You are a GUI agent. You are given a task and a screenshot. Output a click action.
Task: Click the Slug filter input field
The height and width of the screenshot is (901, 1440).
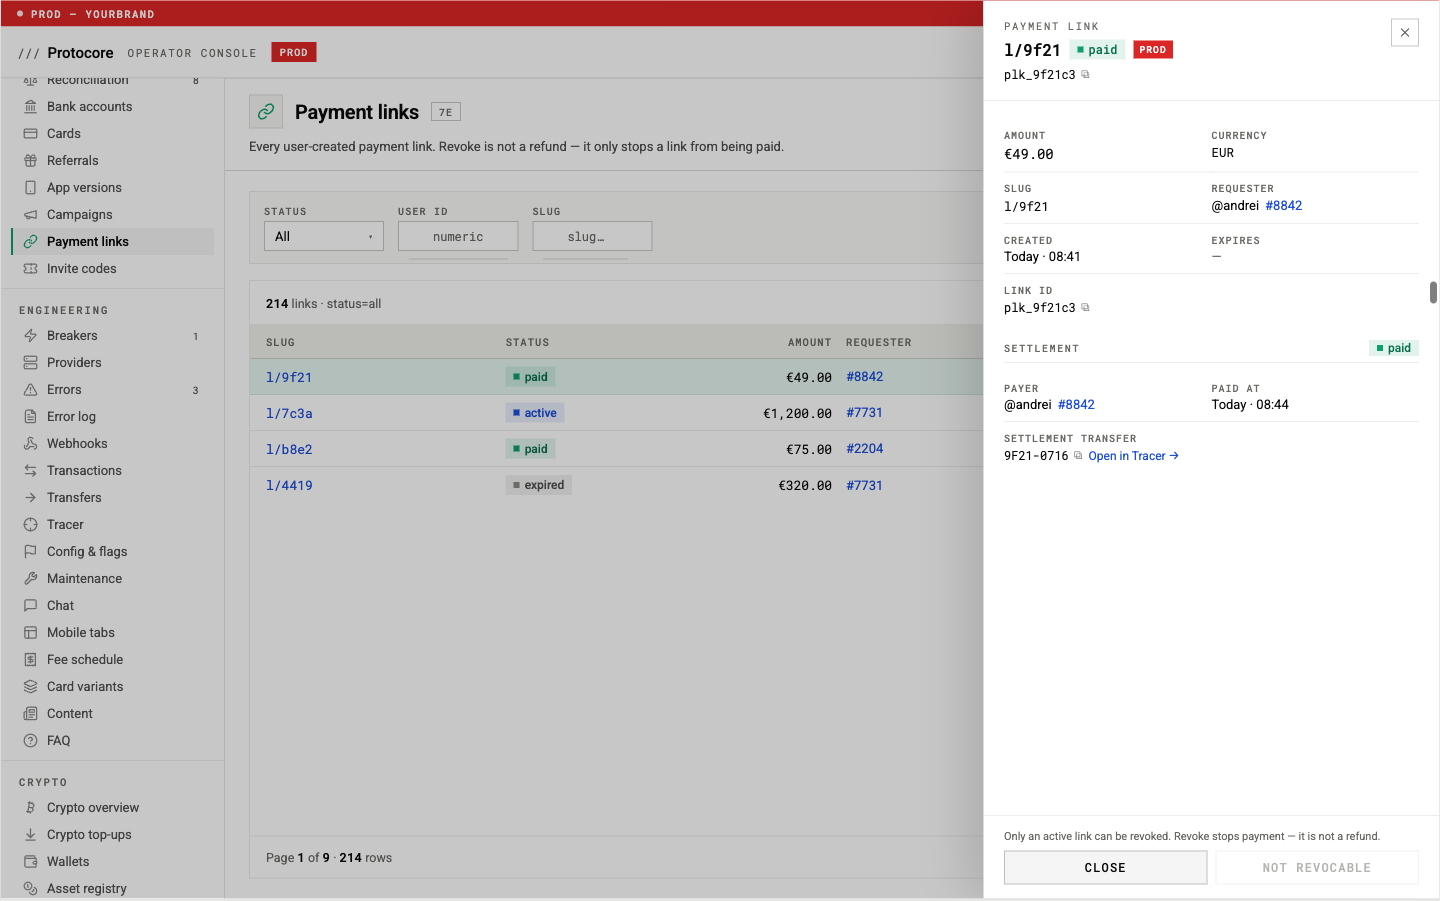(592, 236)
